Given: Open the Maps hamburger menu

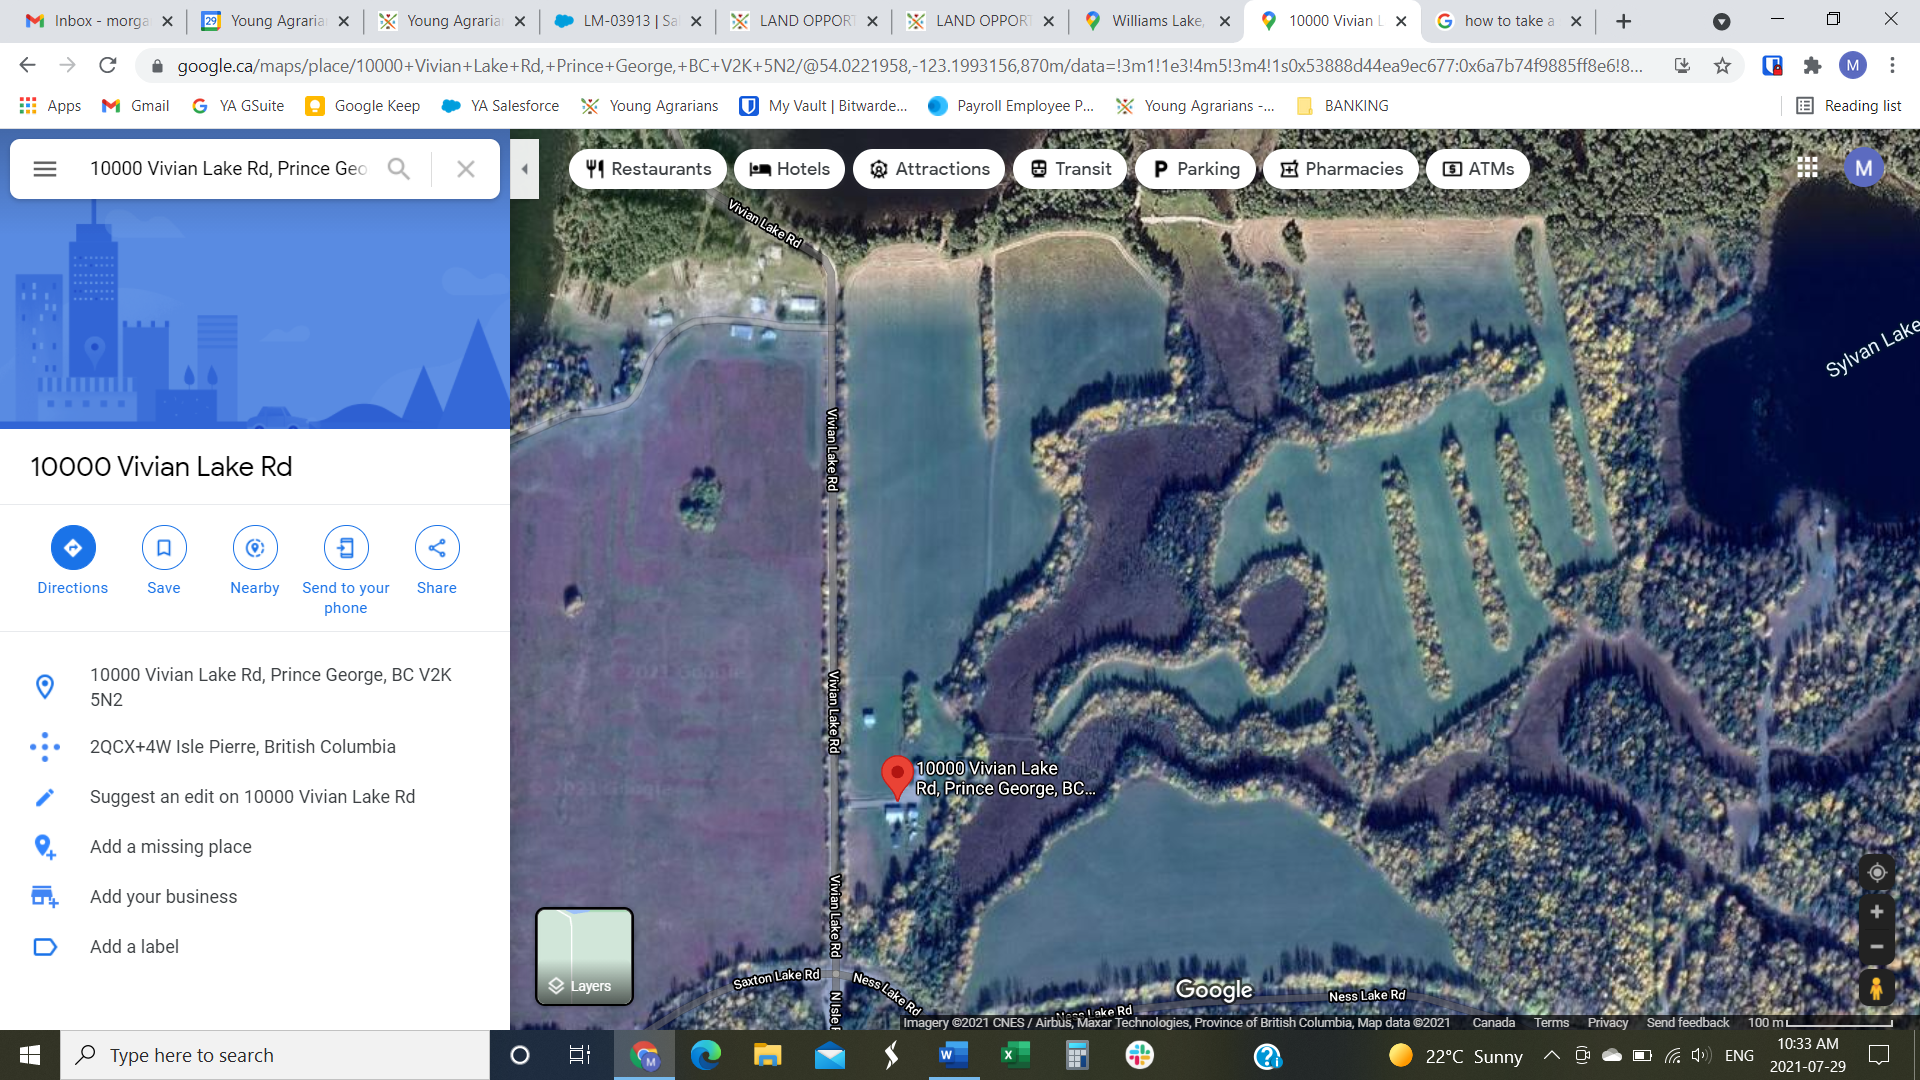Looking at the screenshot, I should [x=45, y=169].
